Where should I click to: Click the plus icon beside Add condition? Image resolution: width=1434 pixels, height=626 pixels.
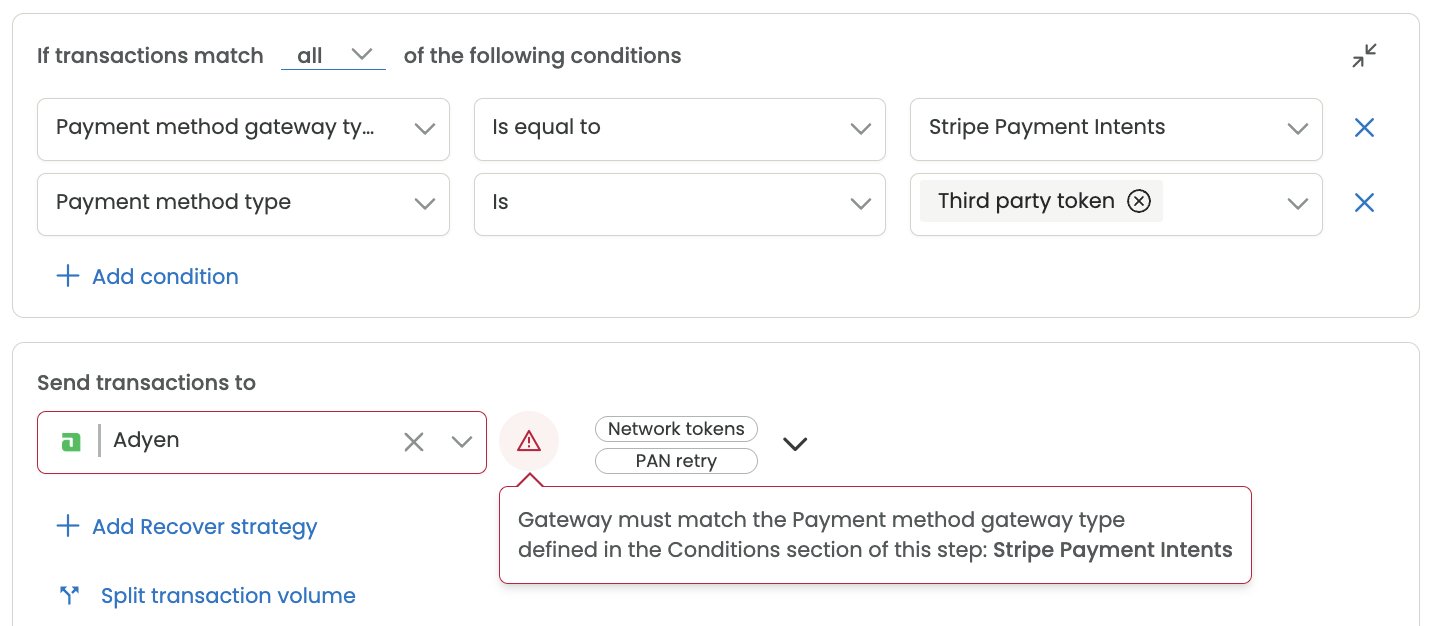click(x=68, y=276)
